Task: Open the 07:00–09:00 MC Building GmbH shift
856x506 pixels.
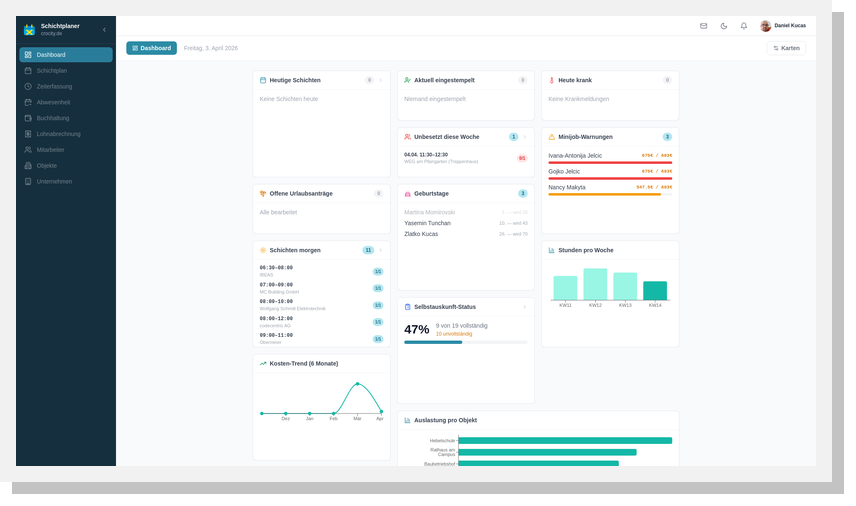Action: (321, 288)
